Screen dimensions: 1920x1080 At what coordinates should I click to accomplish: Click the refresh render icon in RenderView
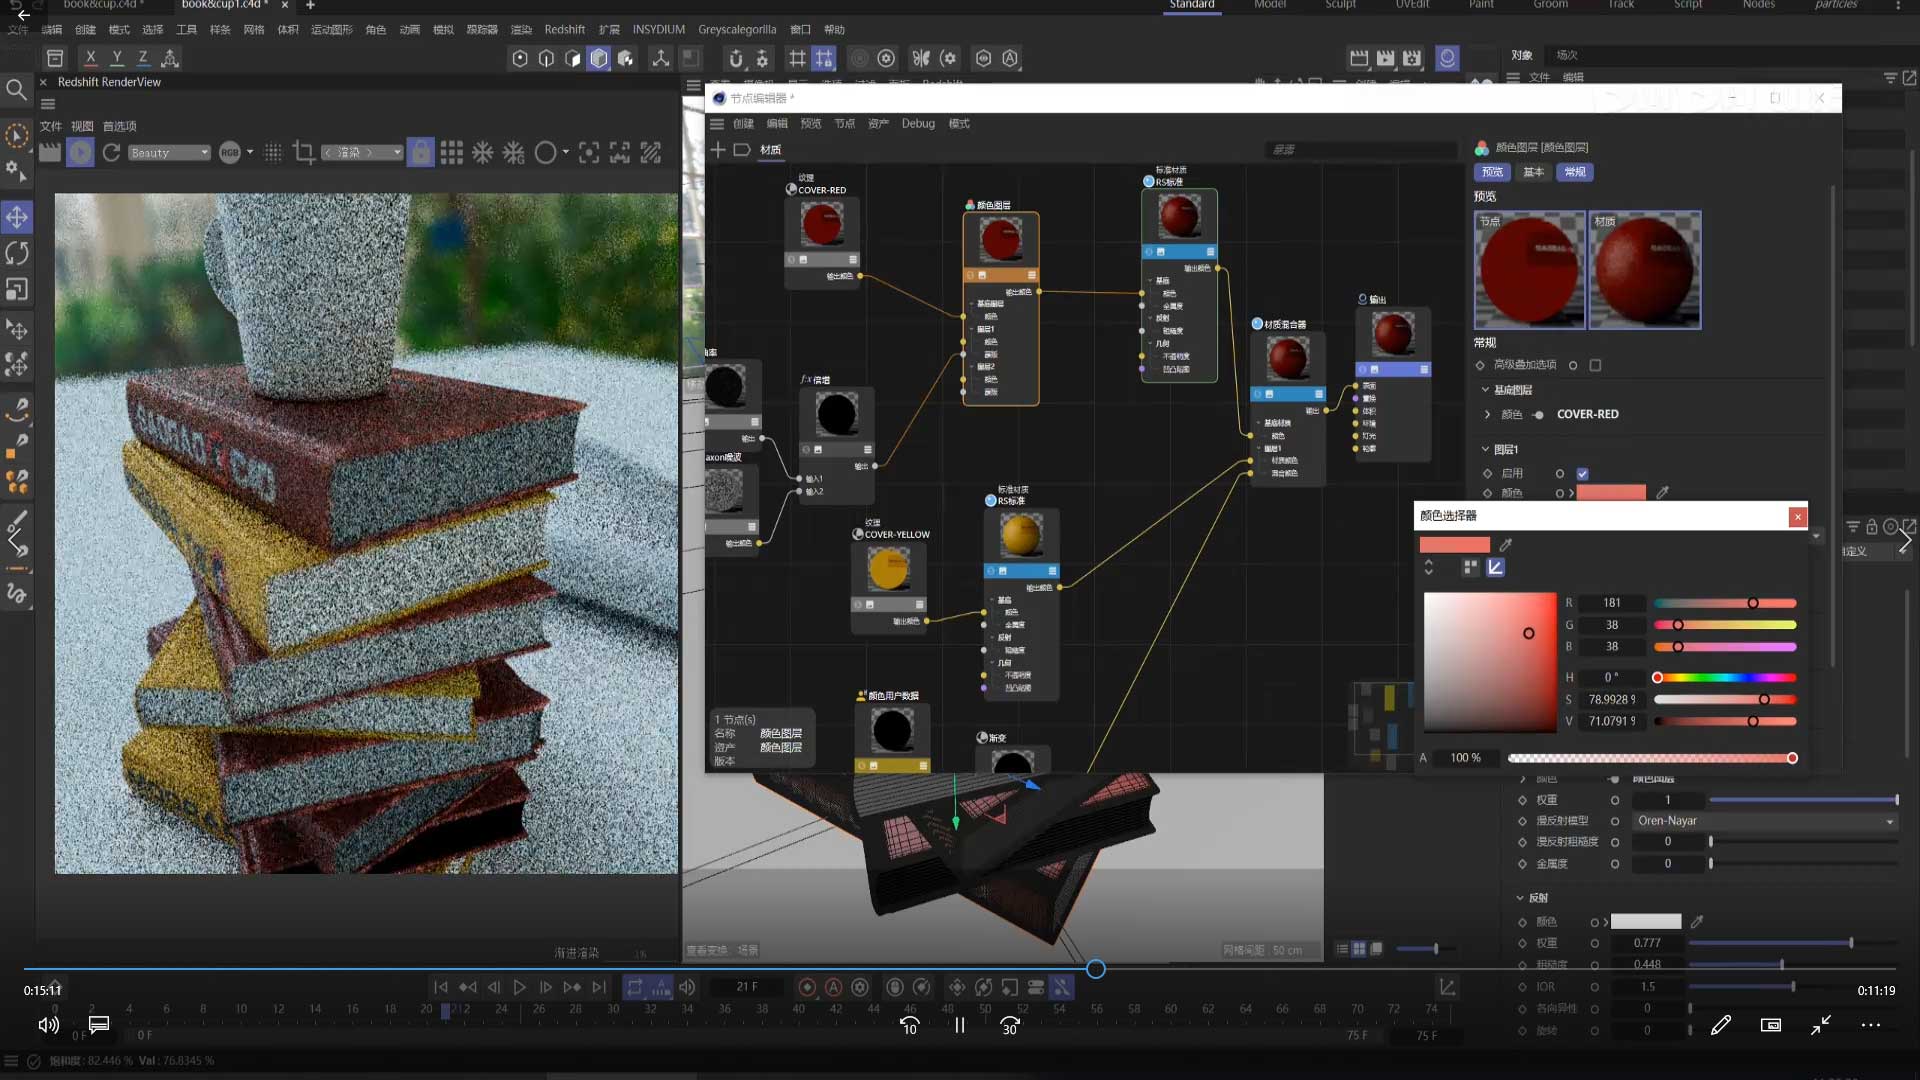click(111, 152)
